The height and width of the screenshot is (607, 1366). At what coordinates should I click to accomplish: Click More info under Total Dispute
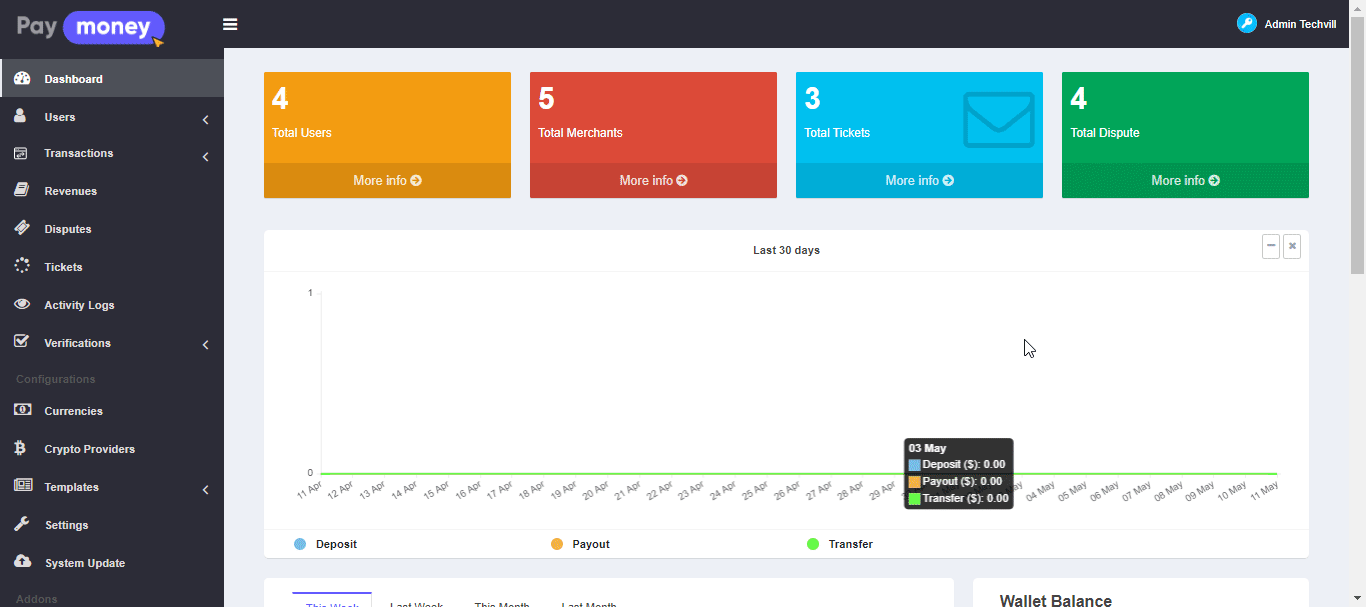click(1185, 181)
